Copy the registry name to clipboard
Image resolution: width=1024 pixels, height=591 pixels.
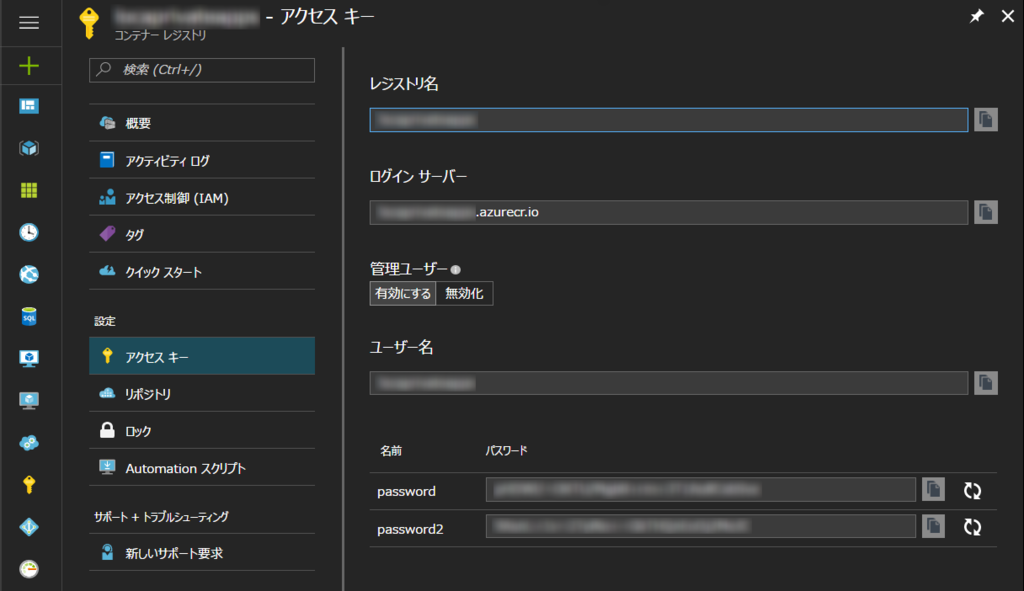(985, 120)
